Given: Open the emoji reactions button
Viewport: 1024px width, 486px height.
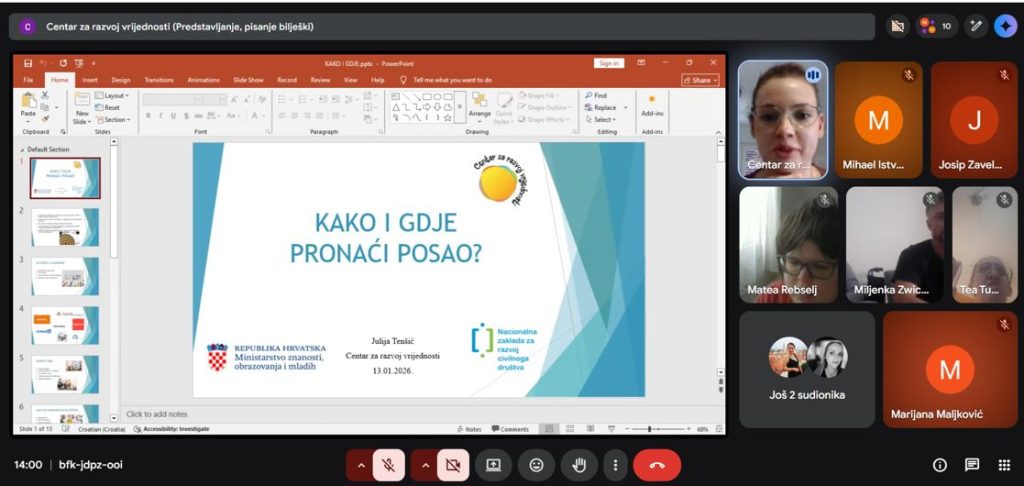Looking at the screenshot, I should pyautogui.click(x=536, y=465).
